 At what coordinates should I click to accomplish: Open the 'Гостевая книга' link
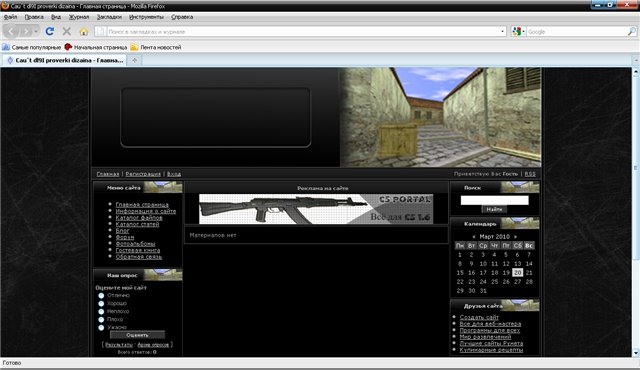pyautogui.click(x=138, y=250)
